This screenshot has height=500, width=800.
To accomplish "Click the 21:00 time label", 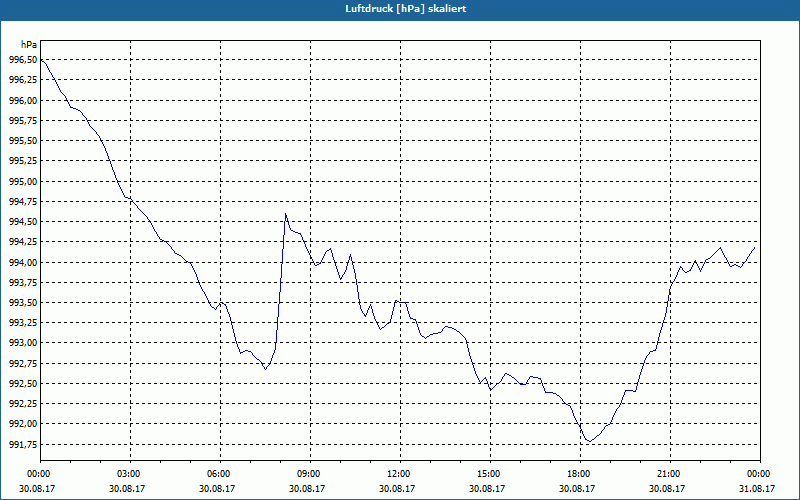I will pyautogui.click(x=670, y=474).
